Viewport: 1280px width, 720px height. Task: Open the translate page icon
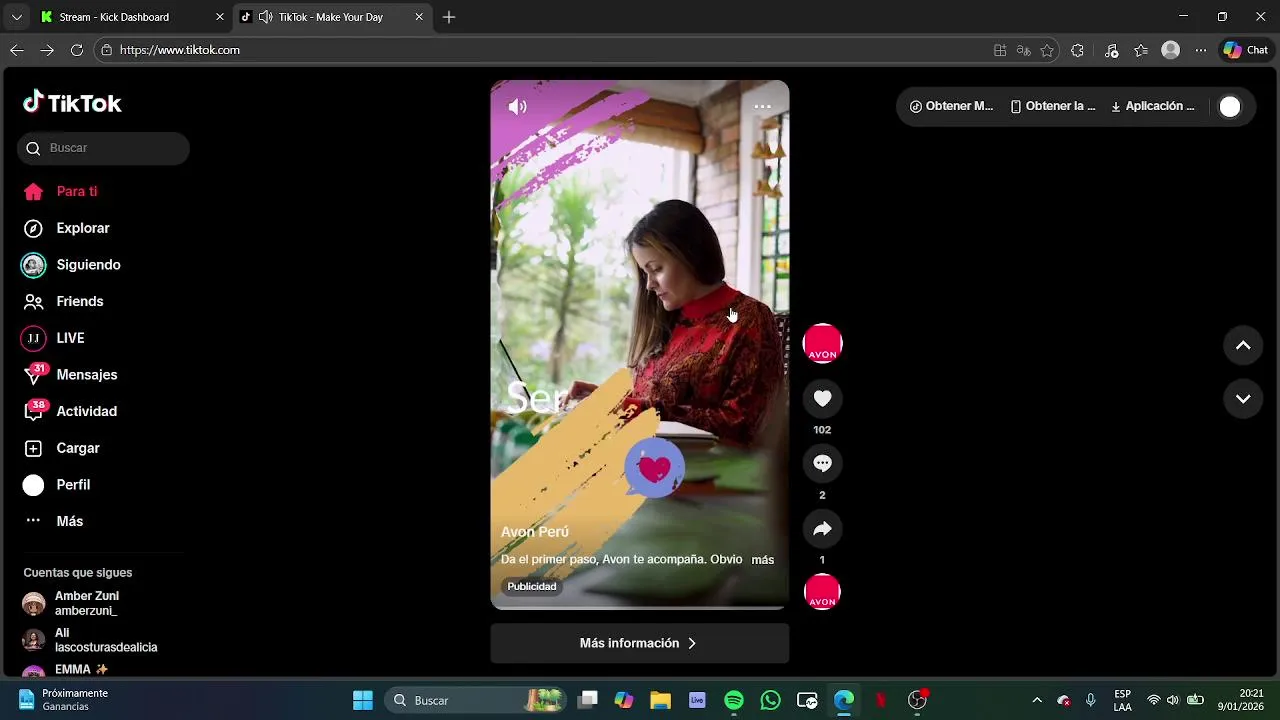(1023, 50)
